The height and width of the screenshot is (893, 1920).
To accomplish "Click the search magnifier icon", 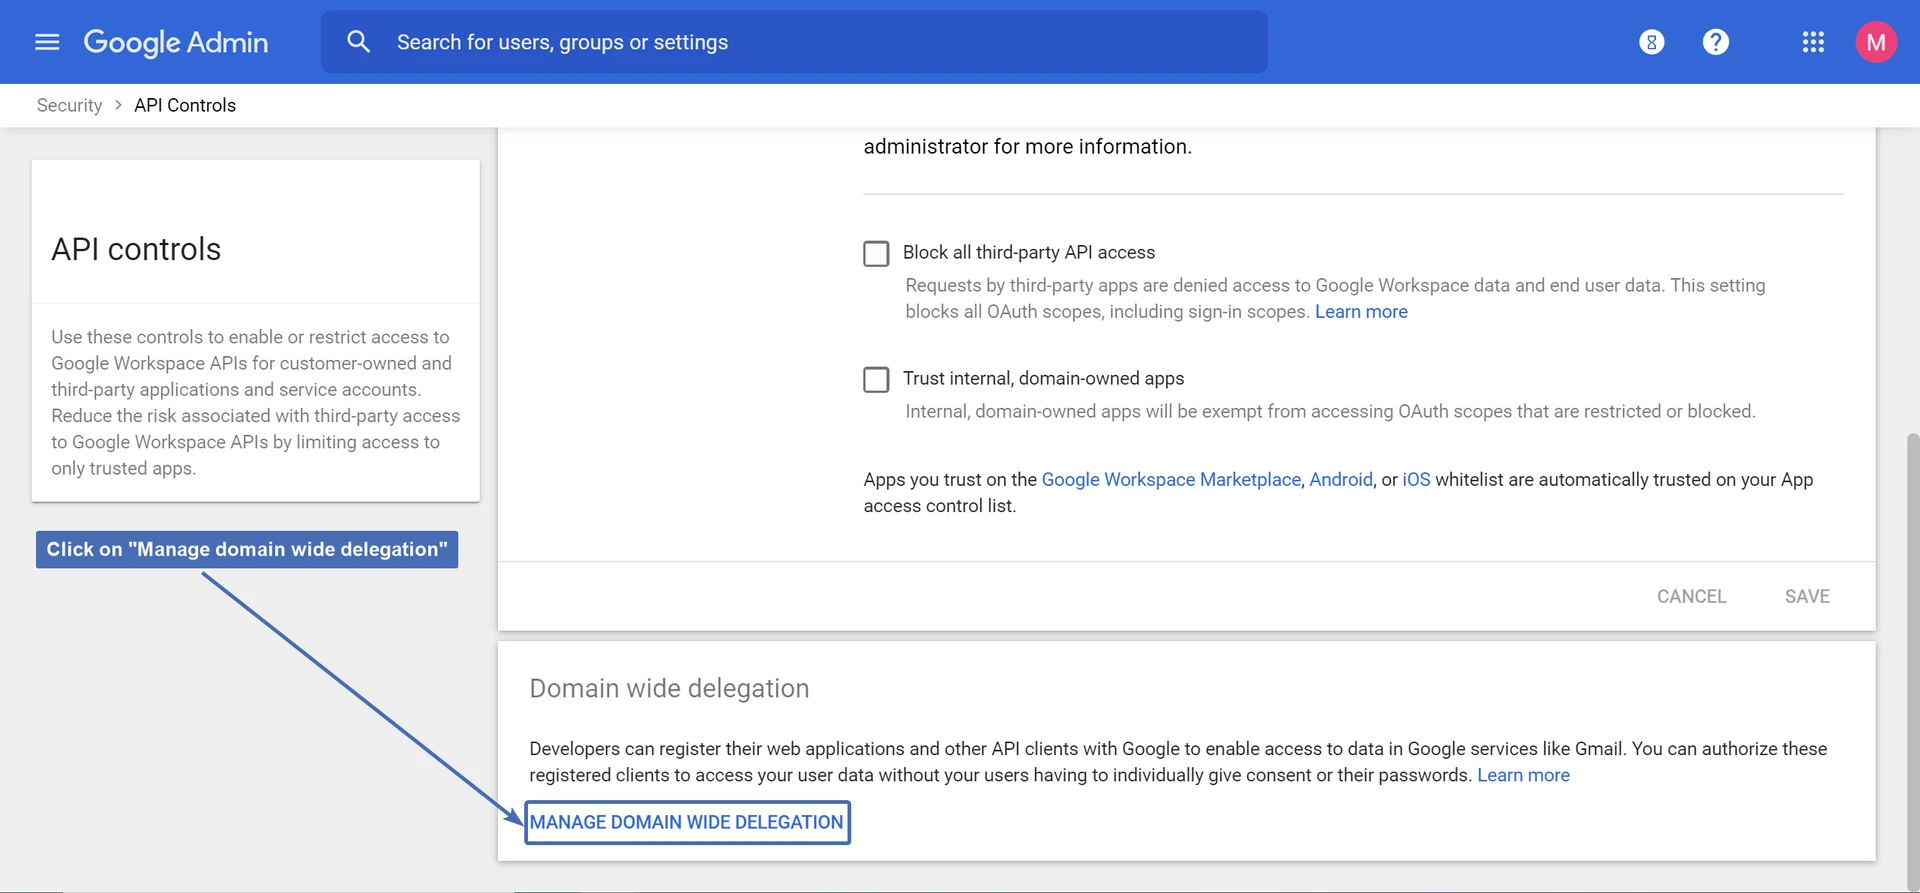I will tap(358, 42).
